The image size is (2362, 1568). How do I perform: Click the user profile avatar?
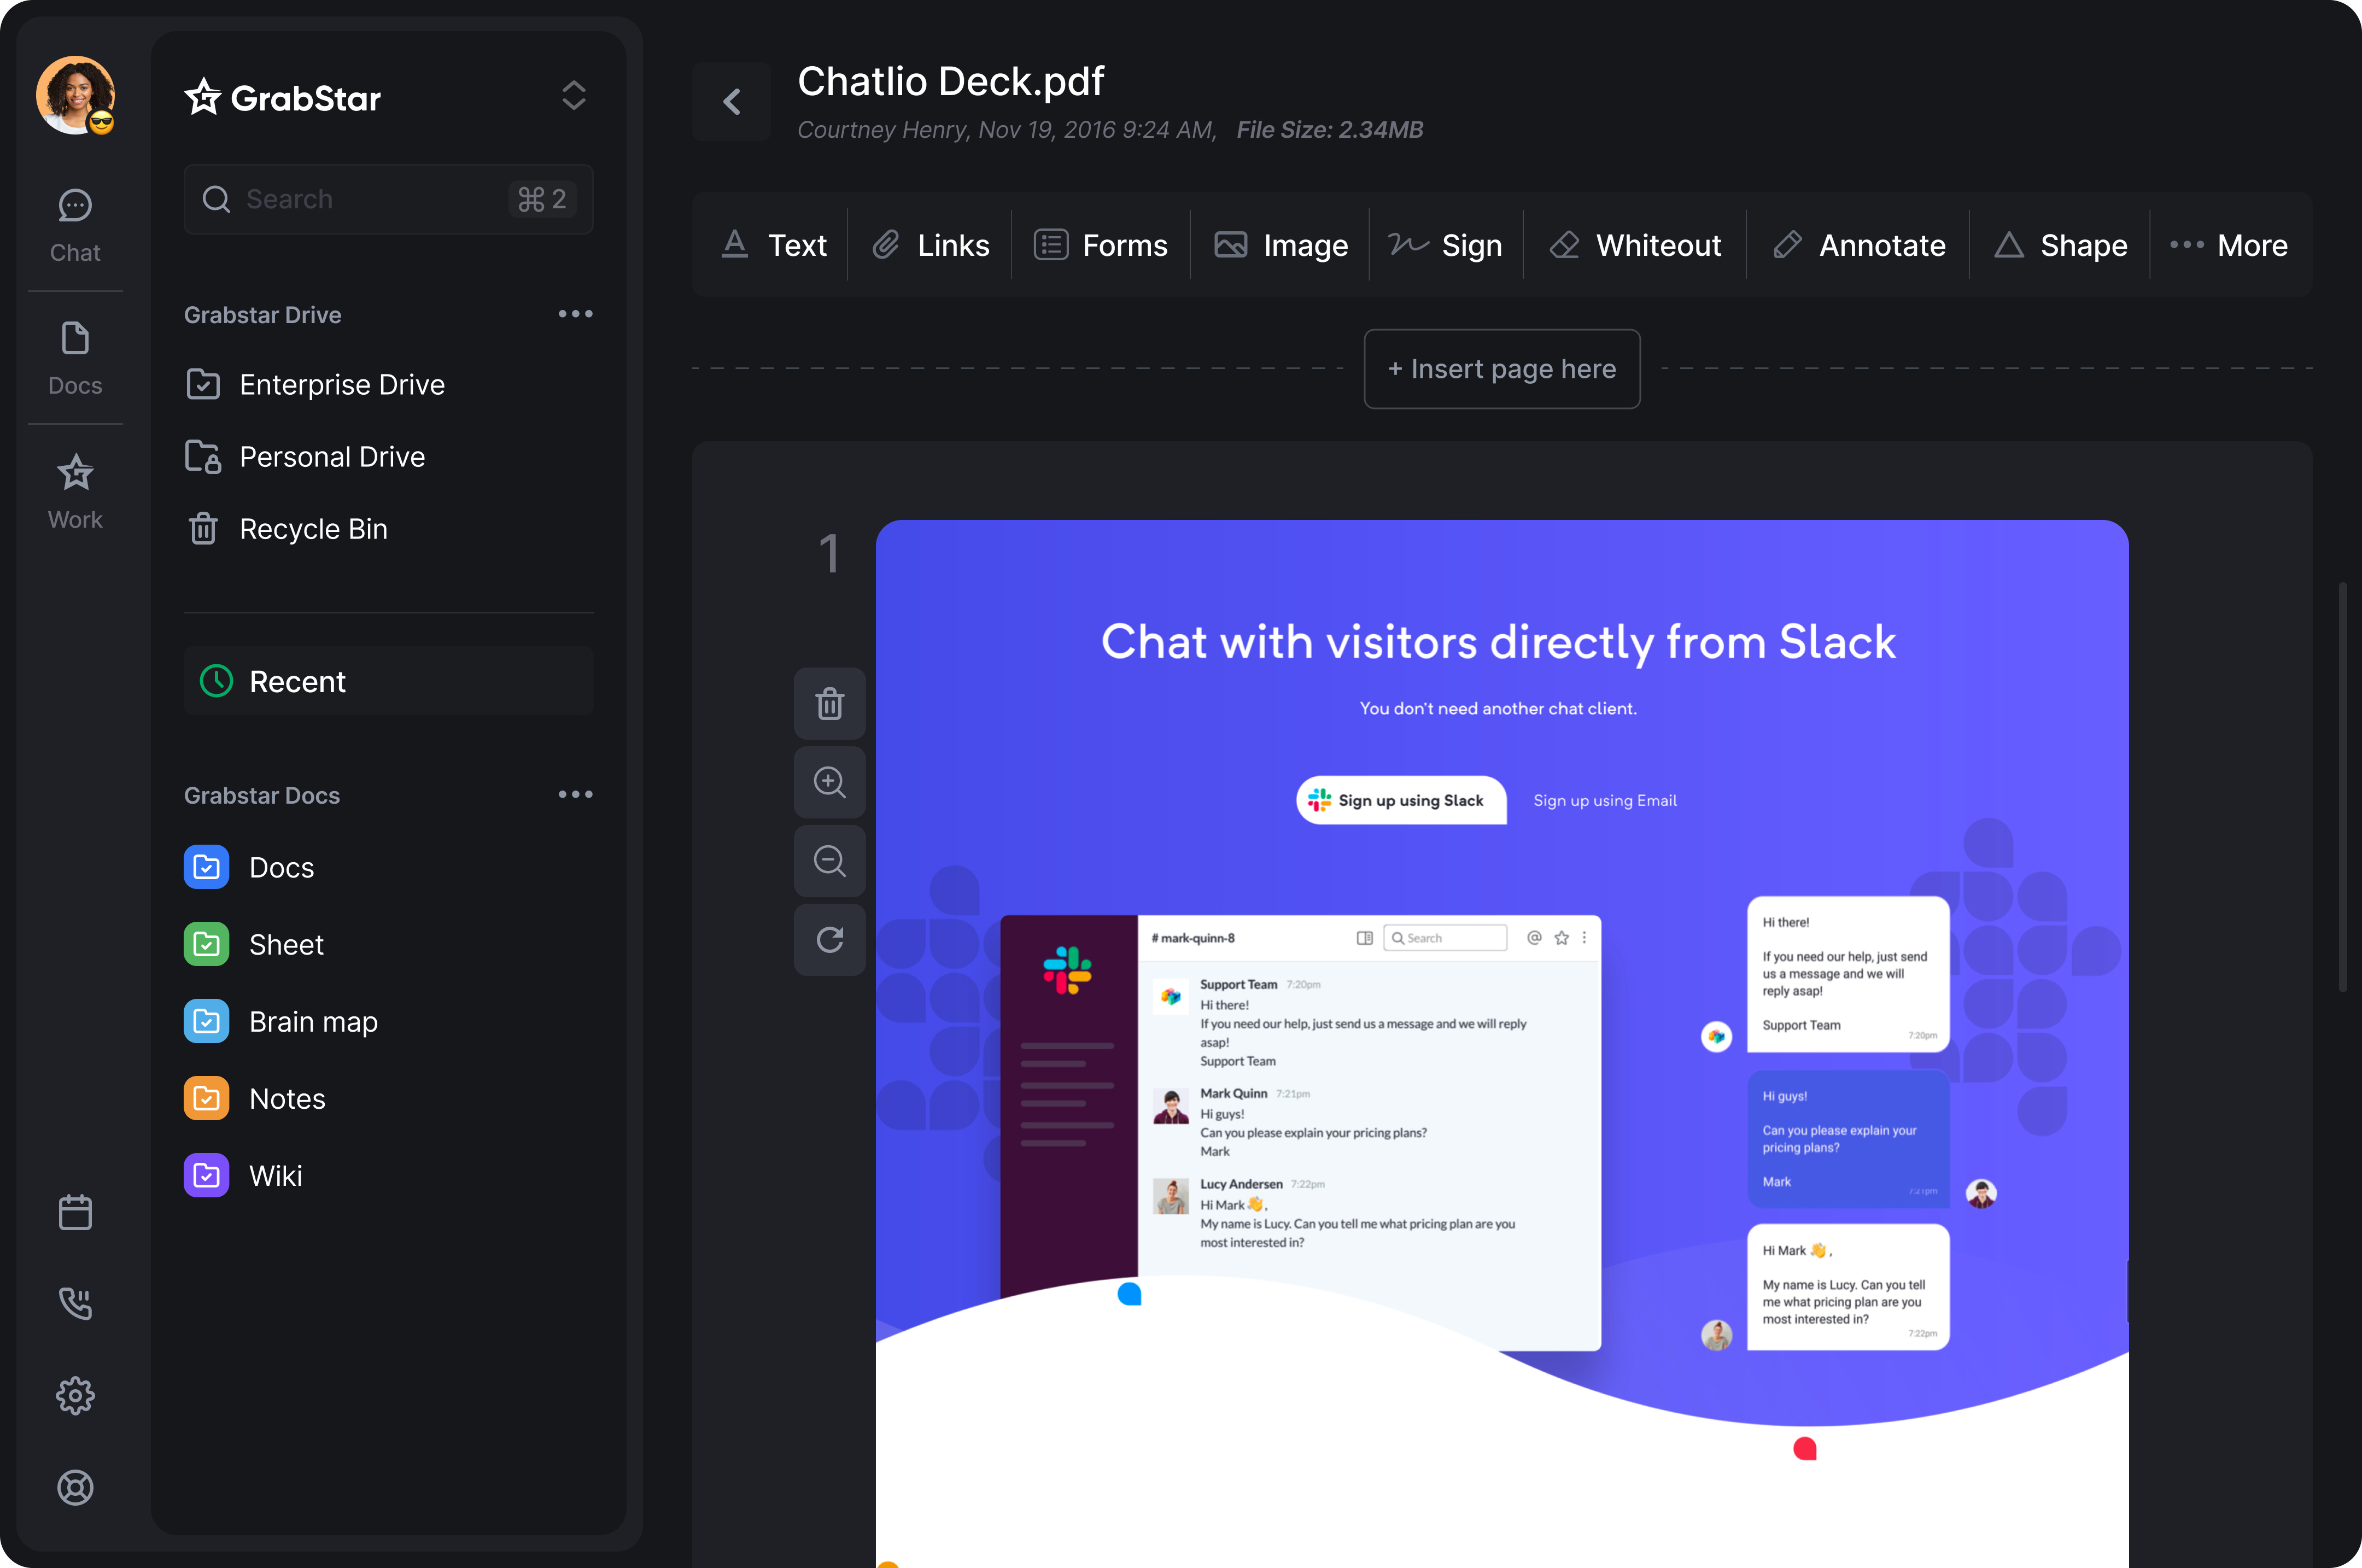click(x=75, y=95)
